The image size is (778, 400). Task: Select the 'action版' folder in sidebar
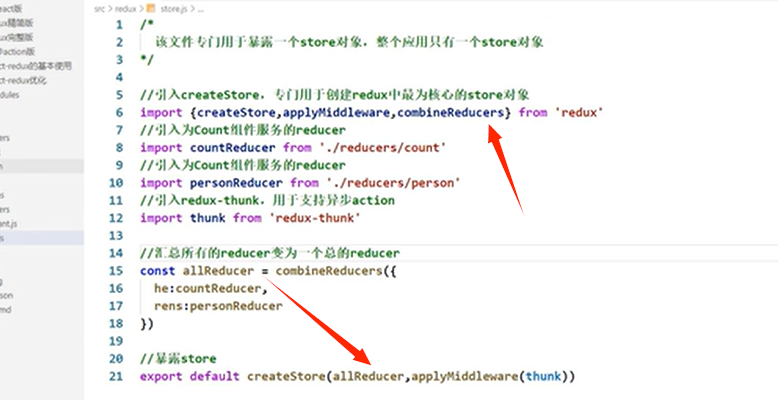(17, 51)
